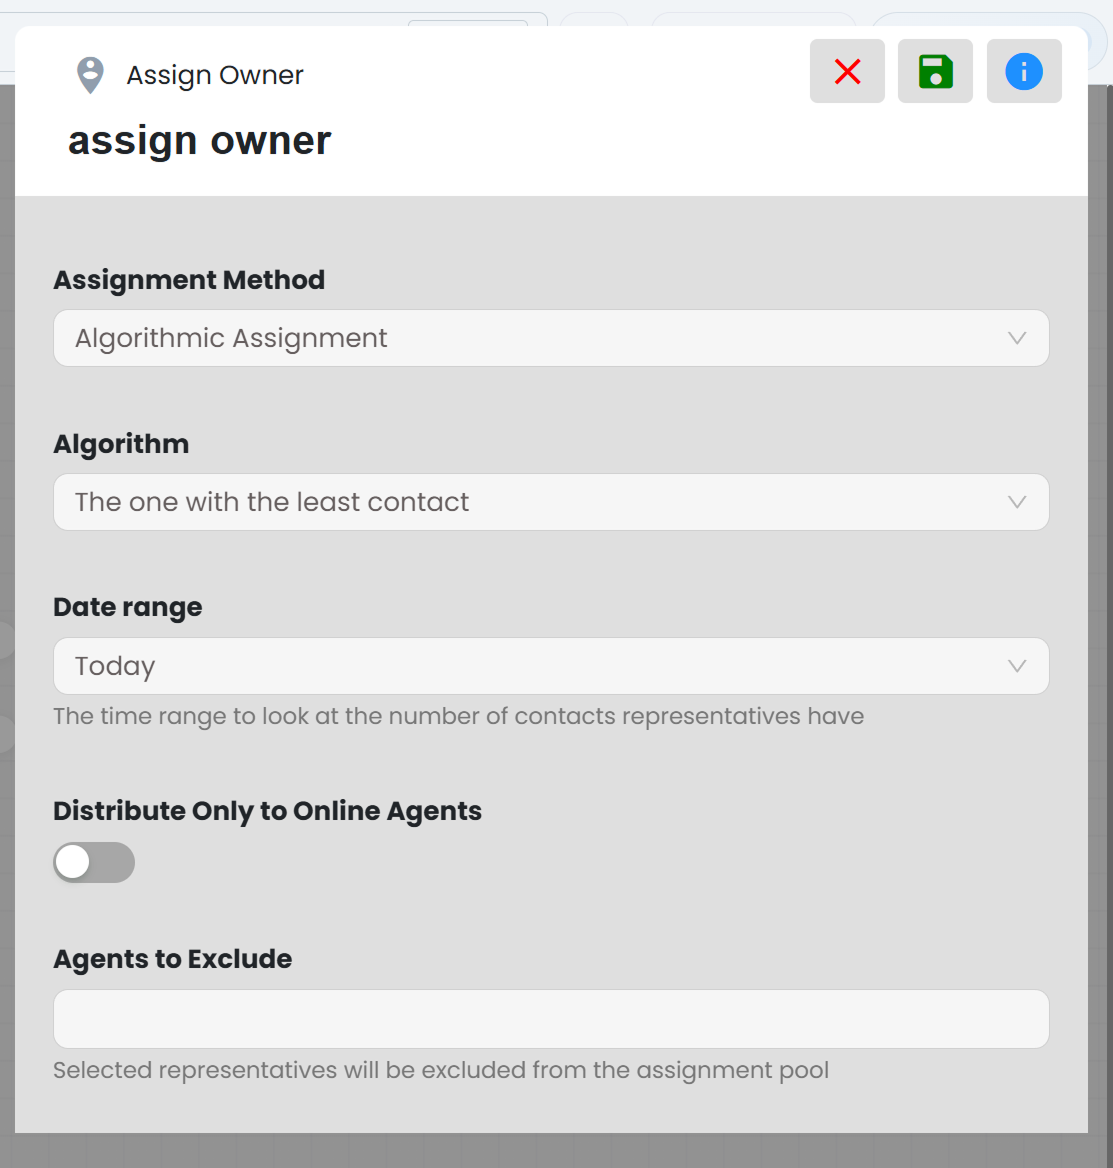Open info via blue i icon
The image size is (1113, 1168).
(1024, 72)
